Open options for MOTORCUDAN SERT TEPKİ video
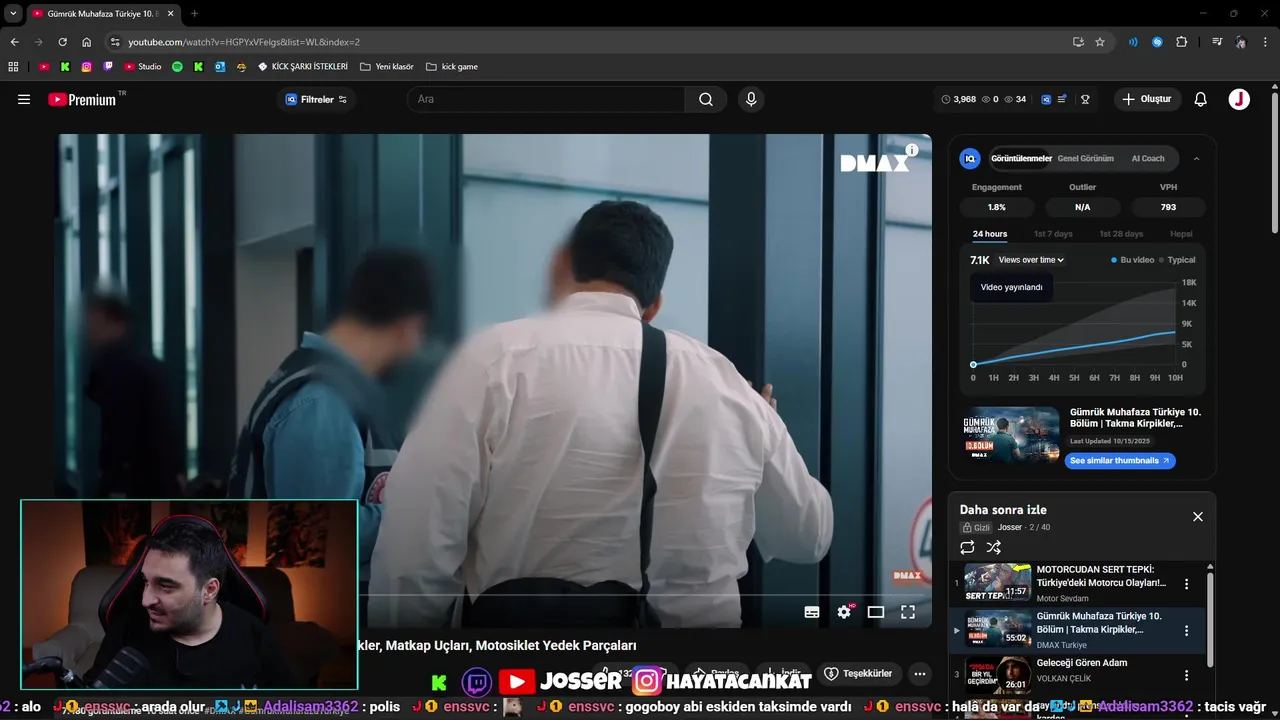 pyautogui.click(x=1187, y=584)
